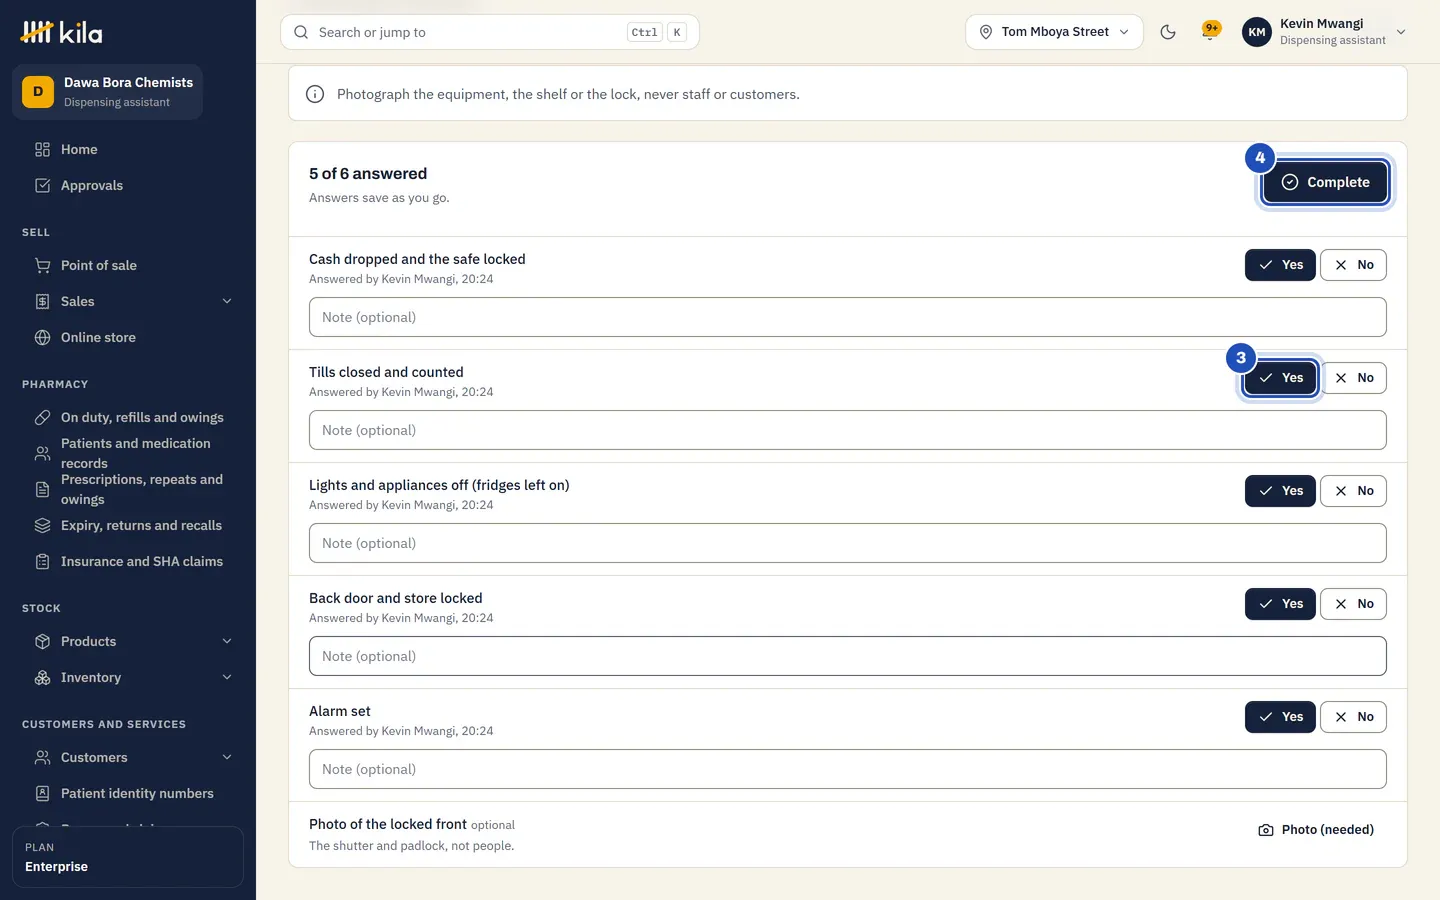
Task: Click the Enterprise plan card
Action: click(x=128, y=857)
